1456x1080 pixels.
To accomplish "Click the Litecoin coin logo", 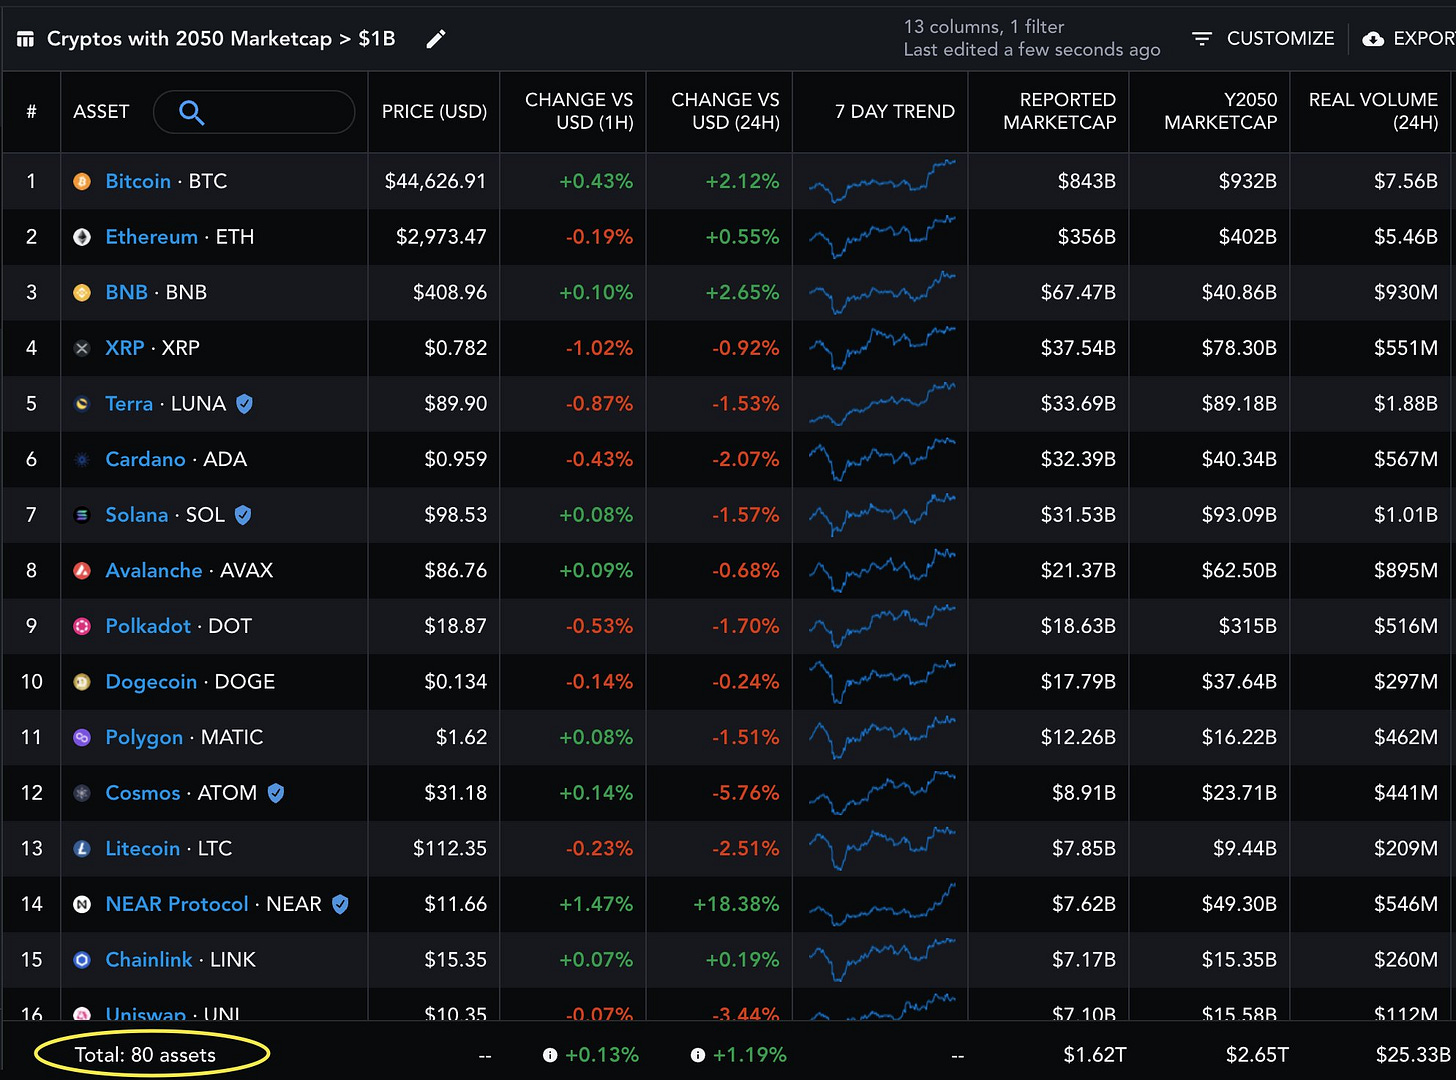I will point(82,849).
